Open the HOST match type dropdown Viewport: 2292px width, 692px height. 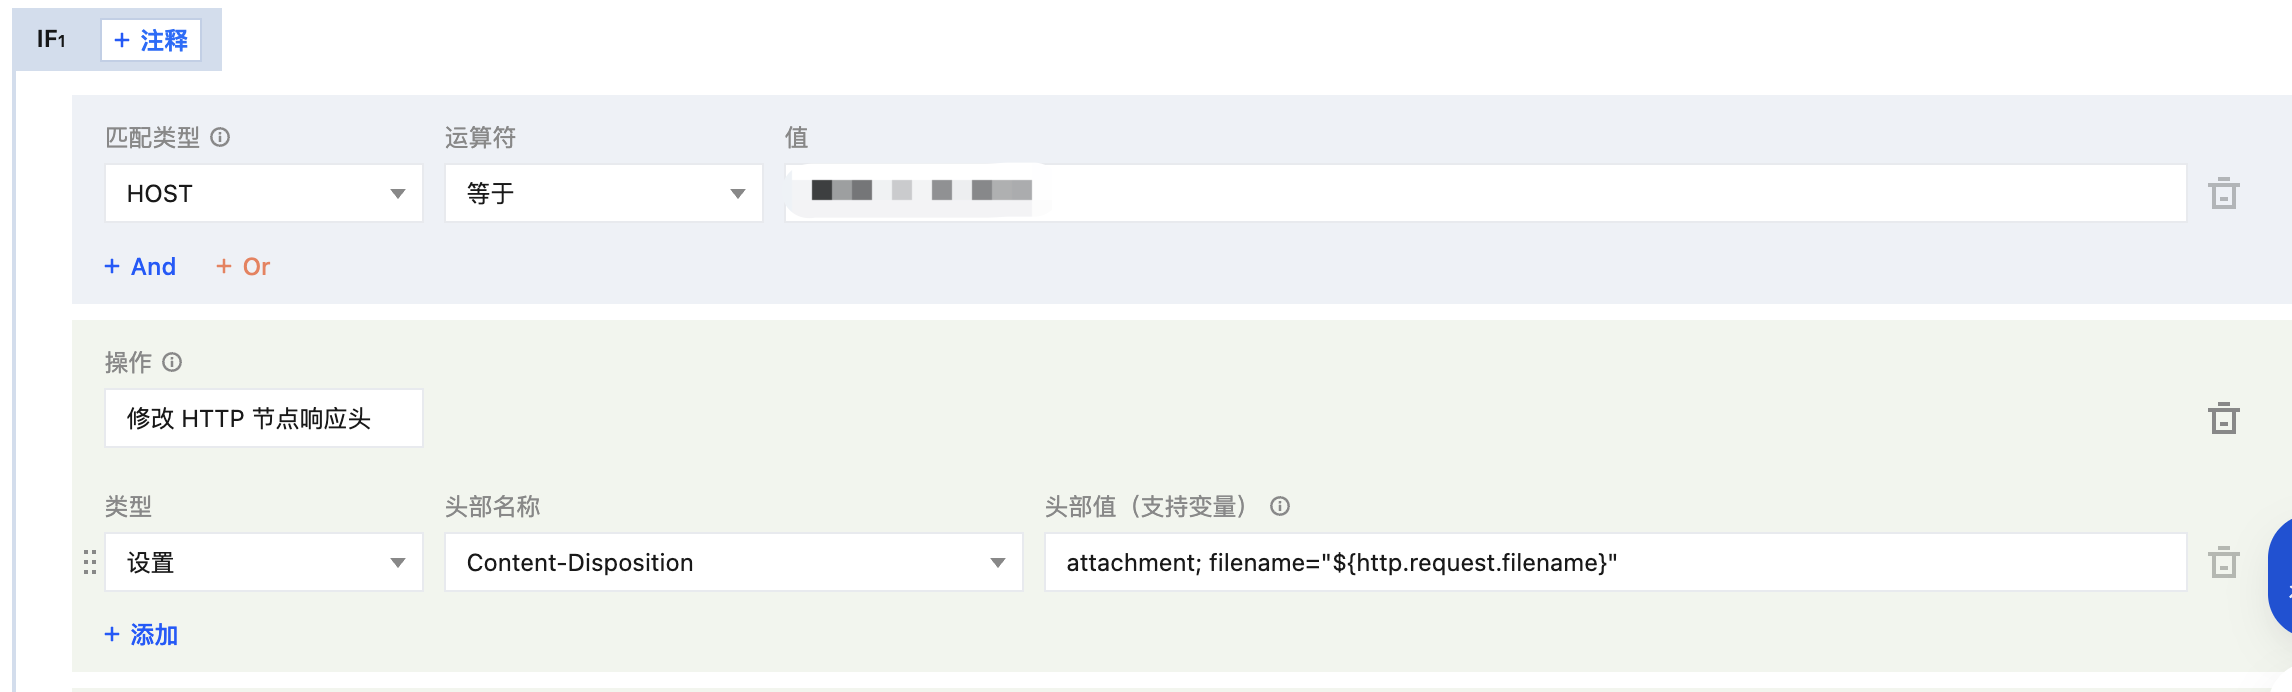264,193
